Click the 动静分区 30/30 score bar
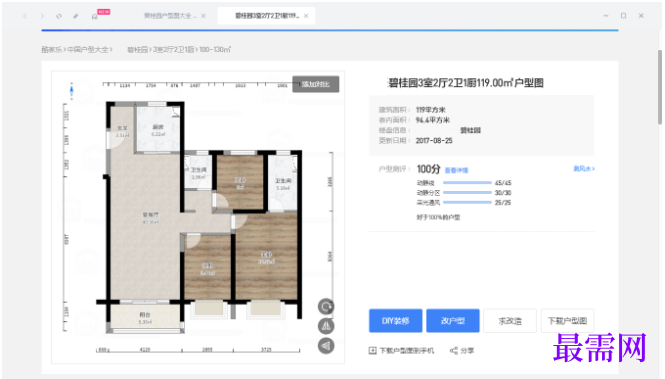The image size is (665, 379). [467, 192]
